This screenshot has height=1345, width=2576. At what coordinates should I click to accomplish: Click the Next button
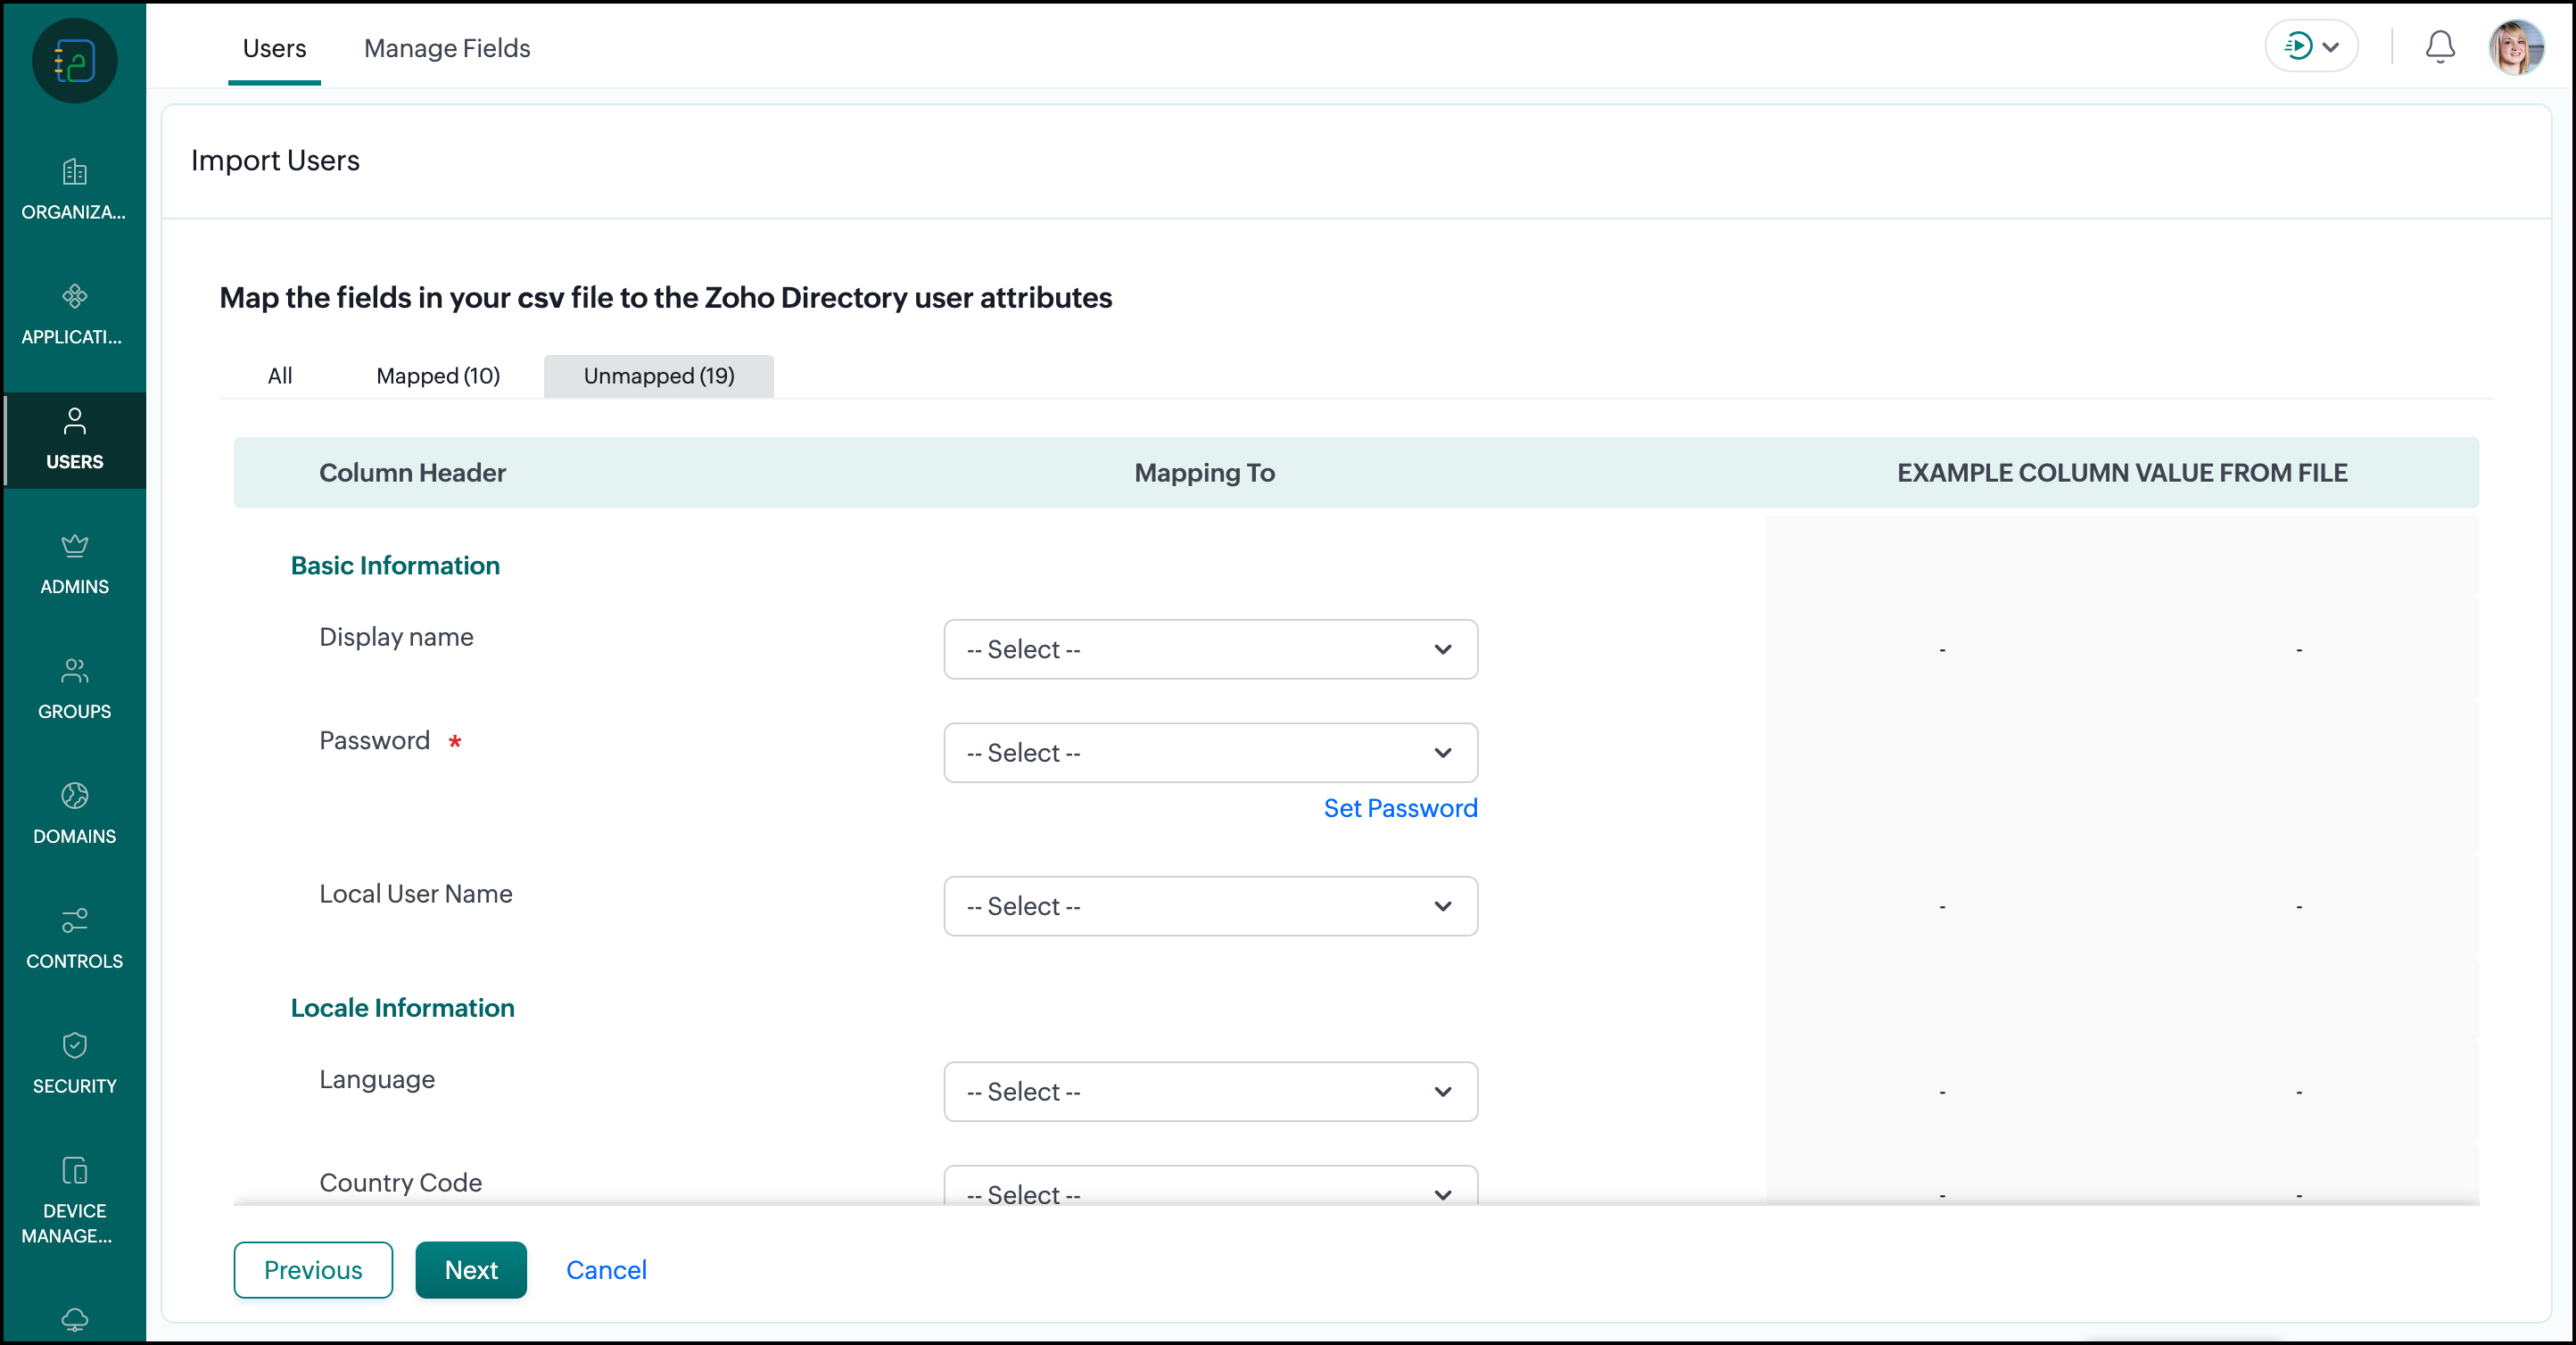tap(471, 1269)
